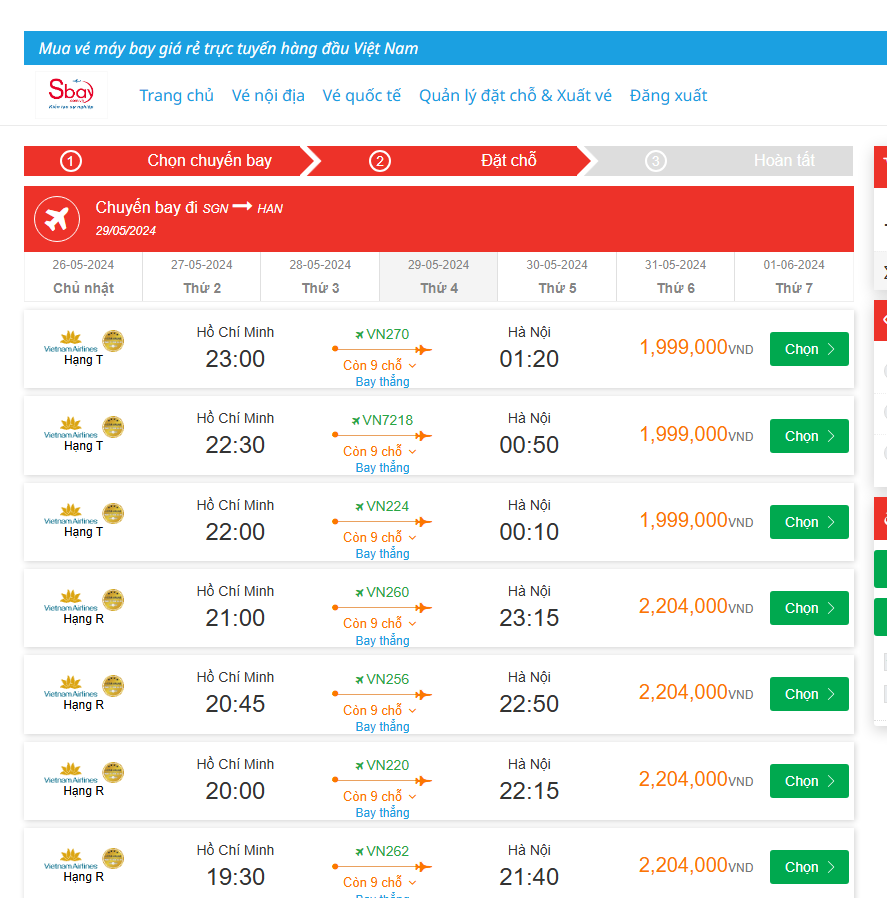Viewport: 887px width, 898px height.
Task: Click the airplane icon in red flight header
Action: [57, 218]
